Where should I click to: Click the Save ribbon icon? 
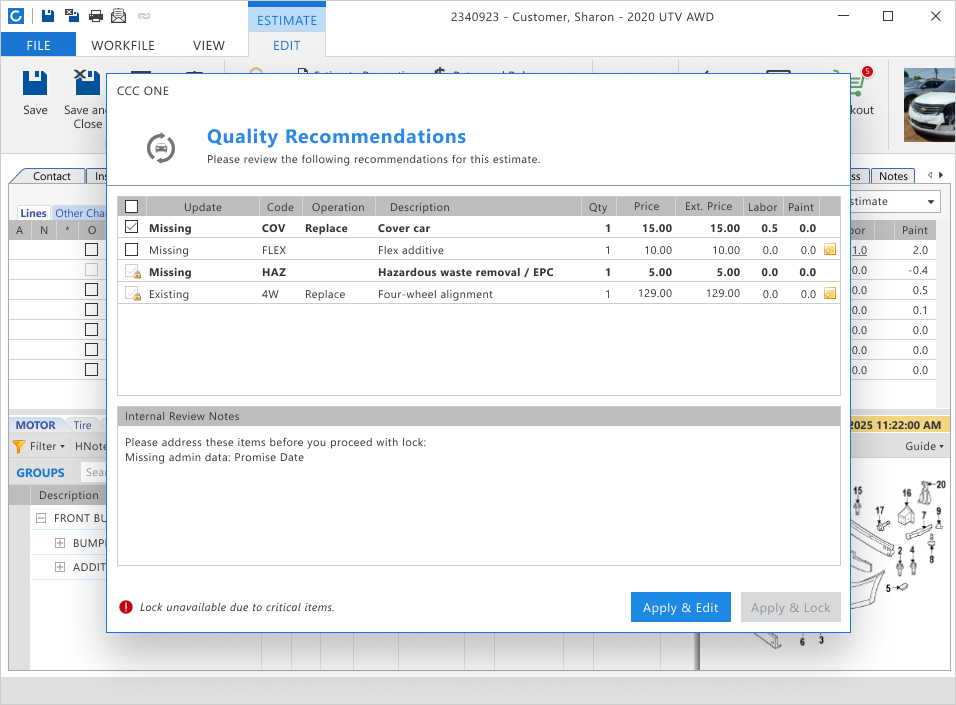click(35, 83)
